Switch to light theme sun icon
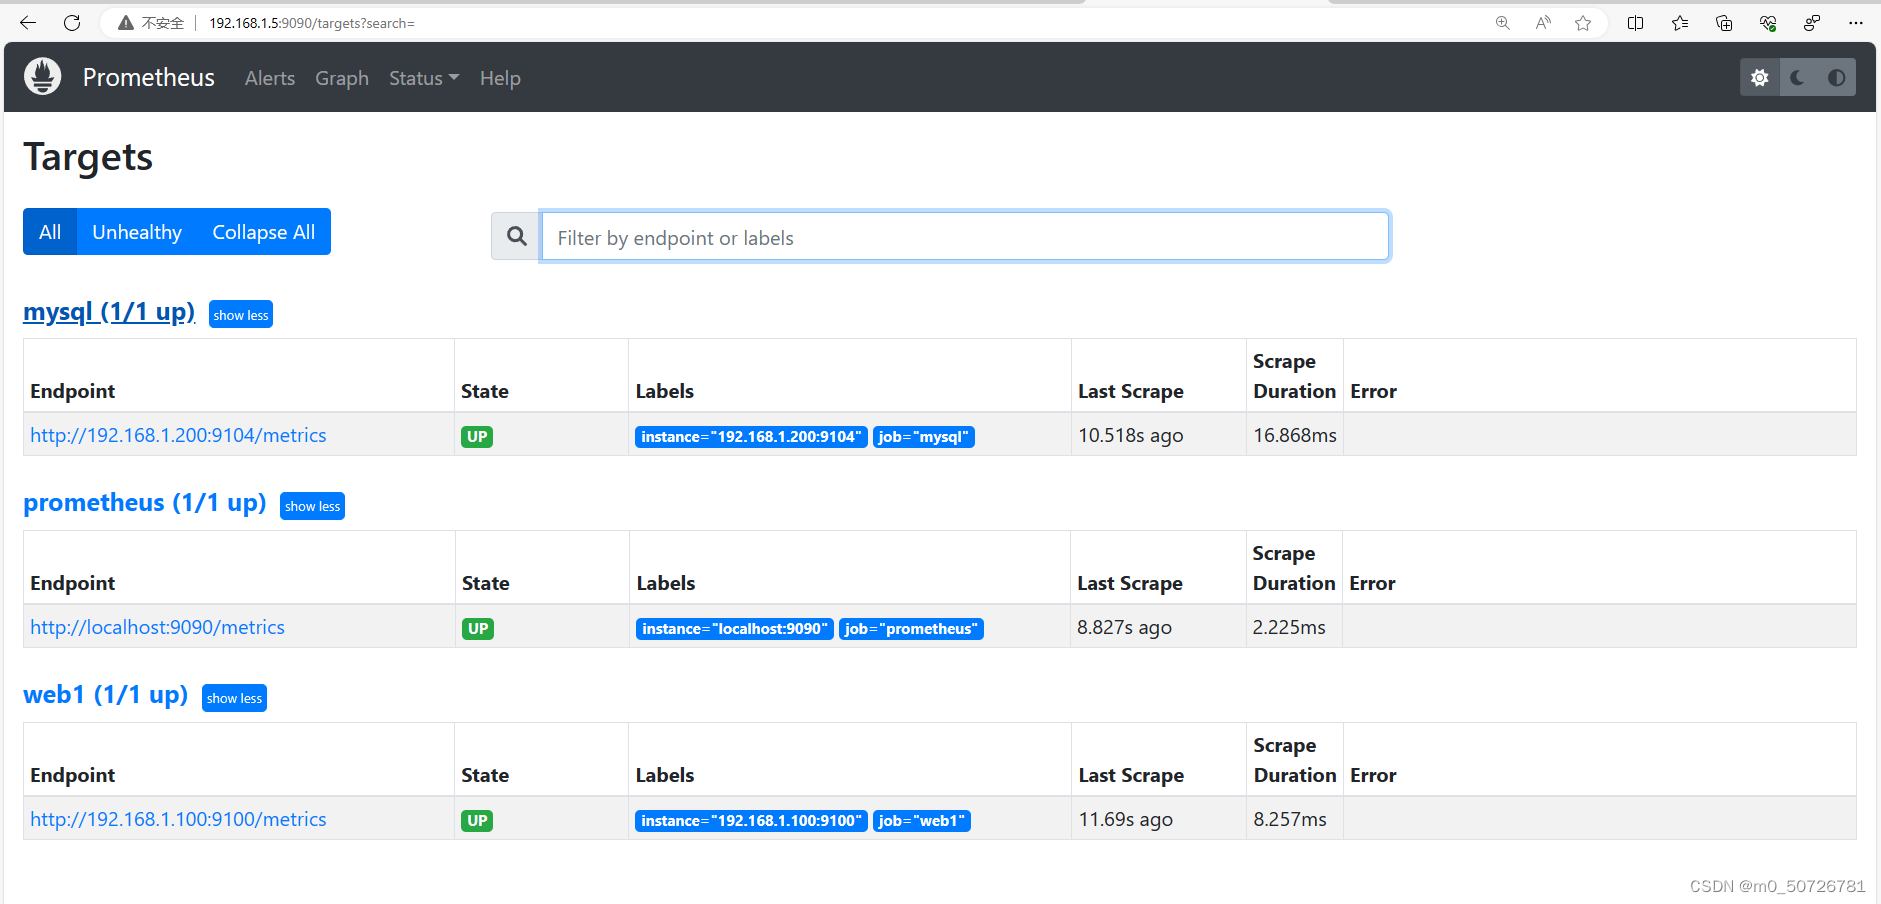This screenshot has width=1881, height=904. click(1760, 77)
